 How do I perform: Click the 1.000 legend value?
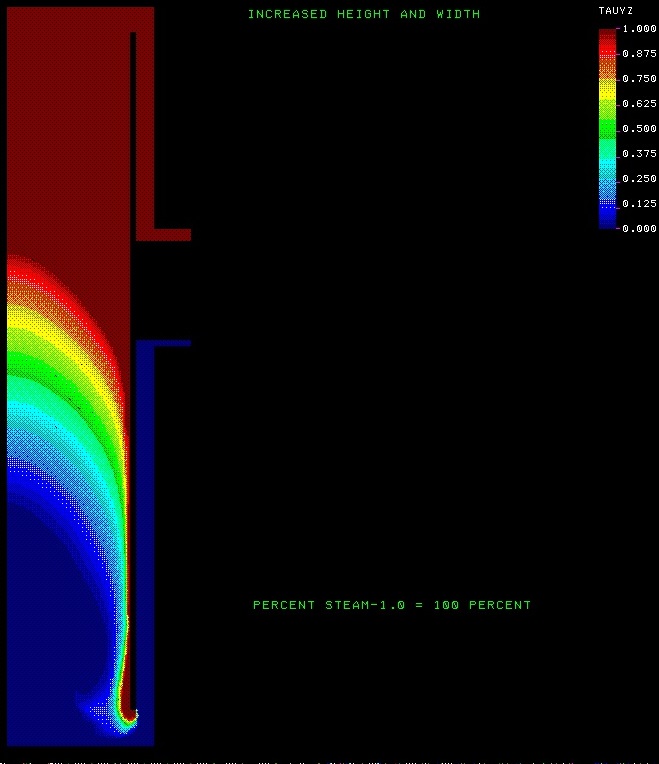[640, 29]
